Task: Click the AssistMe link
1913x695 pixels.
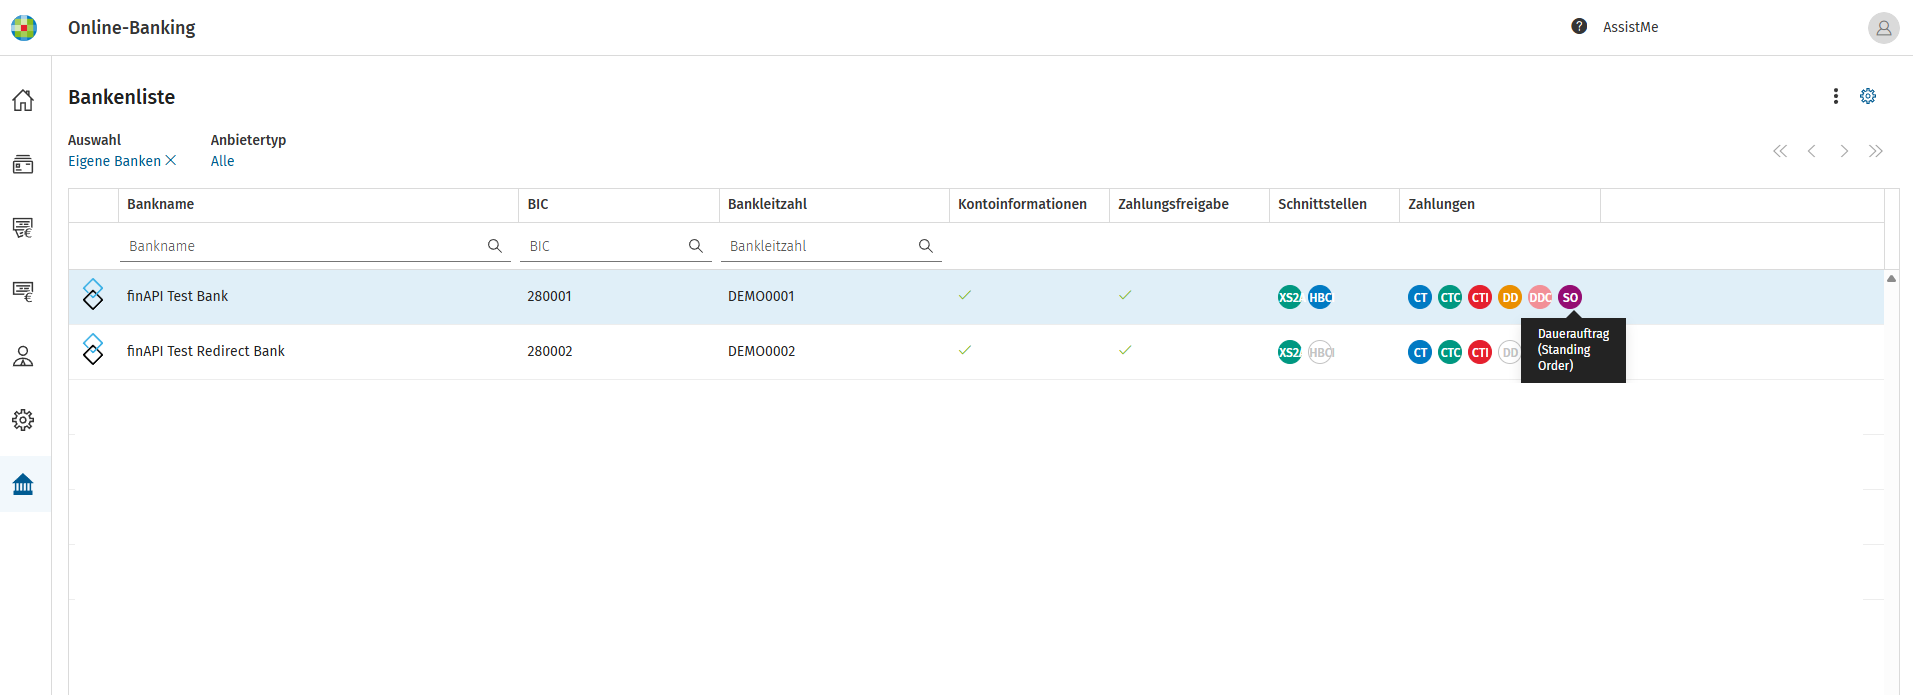Action: point(1630,27)
